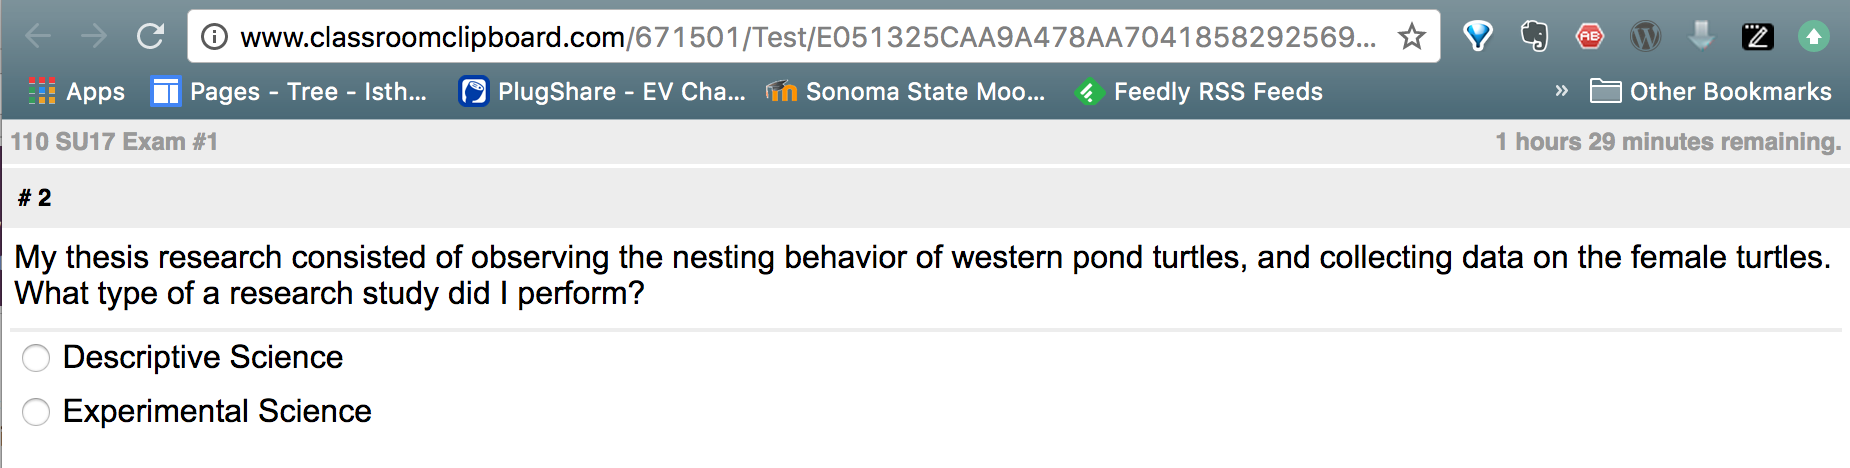Open Sonoma State Moodle bookmark
1850x468 pixels.
tap(905, 91)
